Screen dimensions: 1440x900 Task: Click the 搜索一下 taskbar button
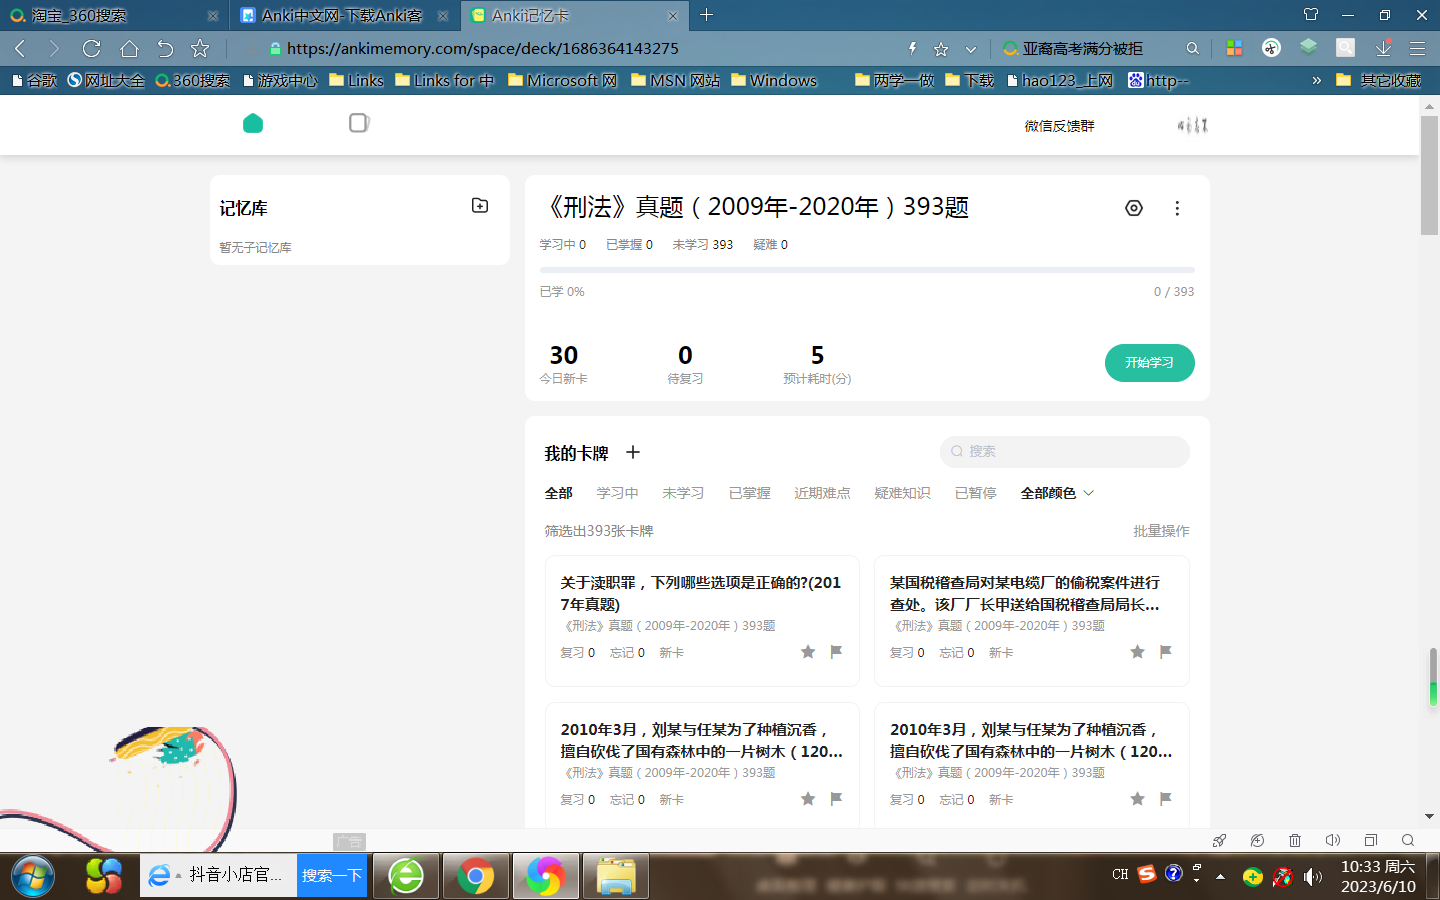pos(332,876)
